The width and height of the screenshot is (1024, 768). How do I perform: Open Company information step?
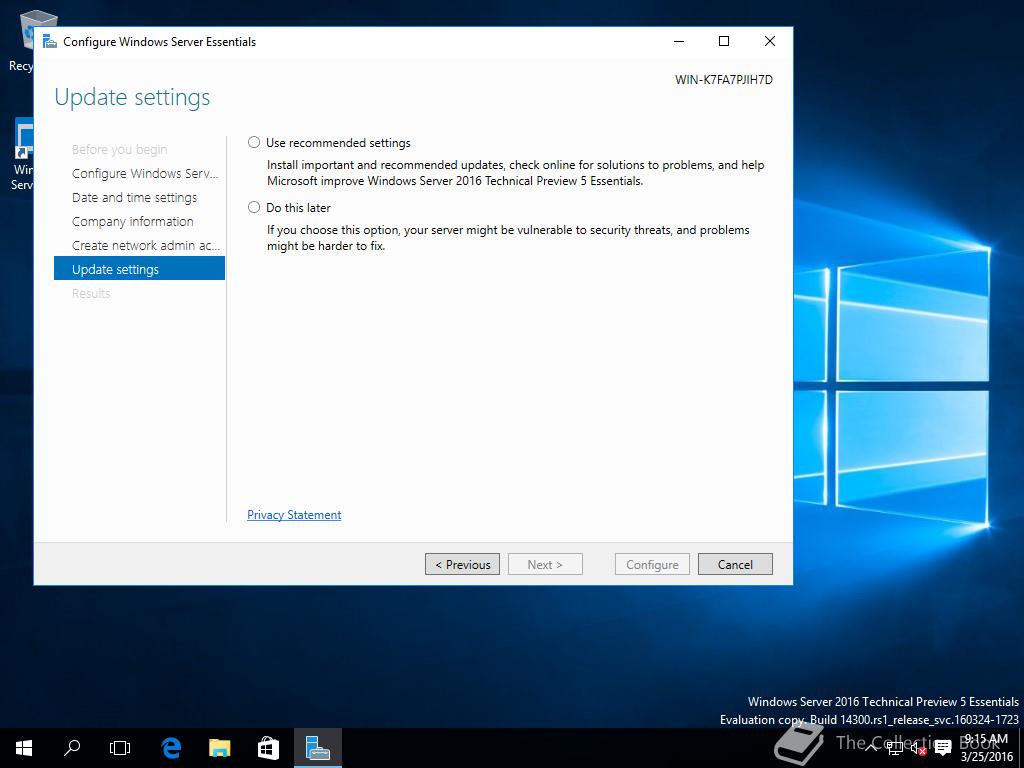click(x=133, y=221)
